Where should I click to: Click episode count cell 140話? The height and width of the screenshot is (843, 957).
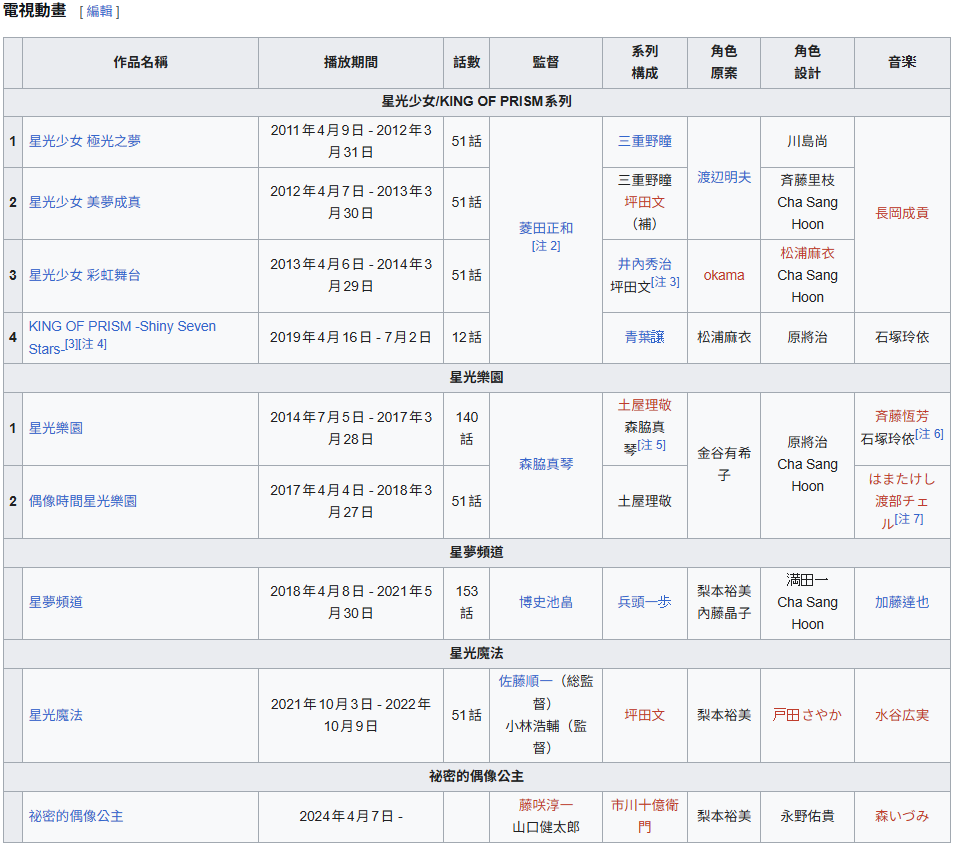pos(466,429)
